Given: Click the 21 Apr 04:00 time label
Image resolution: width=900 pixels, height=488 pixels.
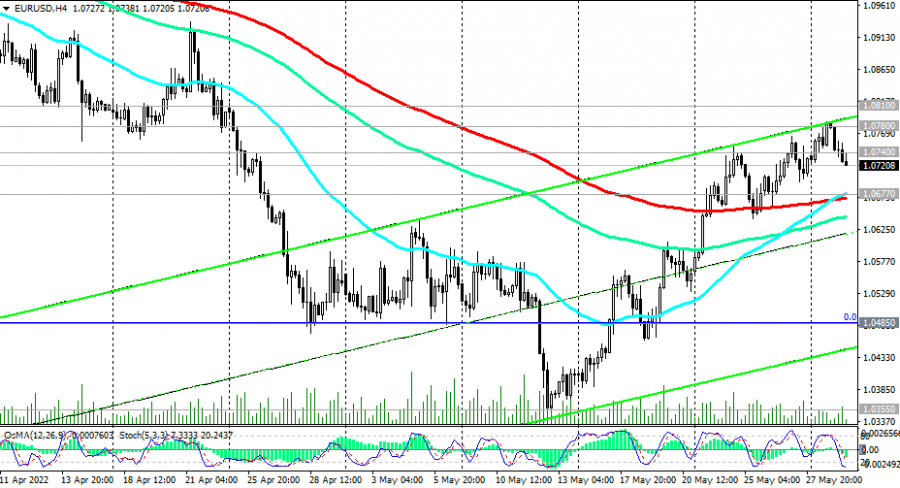Looking at the screenshot, I should (x=211, y=480).
